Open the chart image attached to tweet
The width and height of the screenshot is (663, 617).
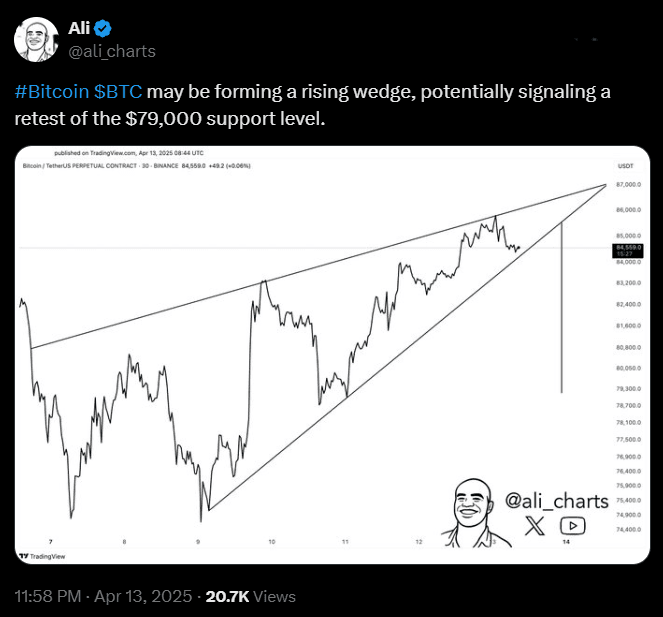pos(332,355)
